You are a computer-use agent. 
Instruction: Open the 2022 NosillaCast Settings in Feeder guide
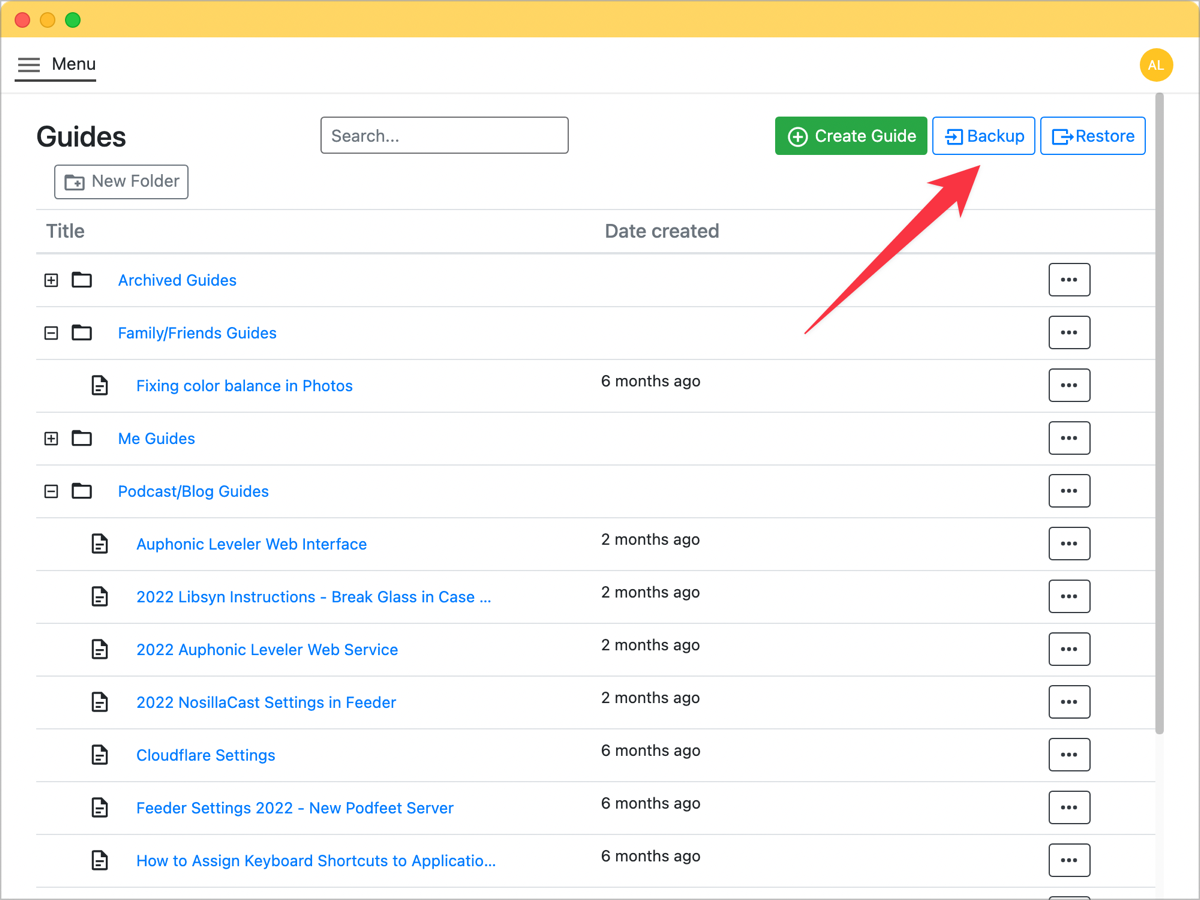266,702
